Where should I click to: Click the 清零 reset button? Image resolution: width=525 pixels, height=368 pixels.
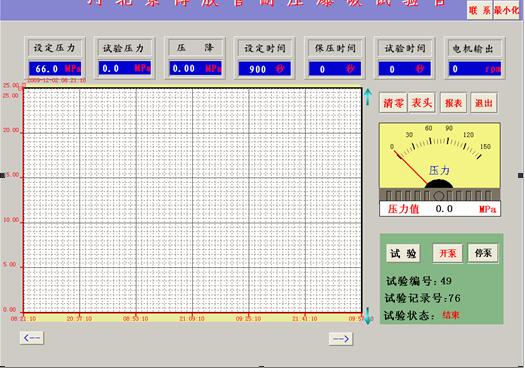coord(393,103)
